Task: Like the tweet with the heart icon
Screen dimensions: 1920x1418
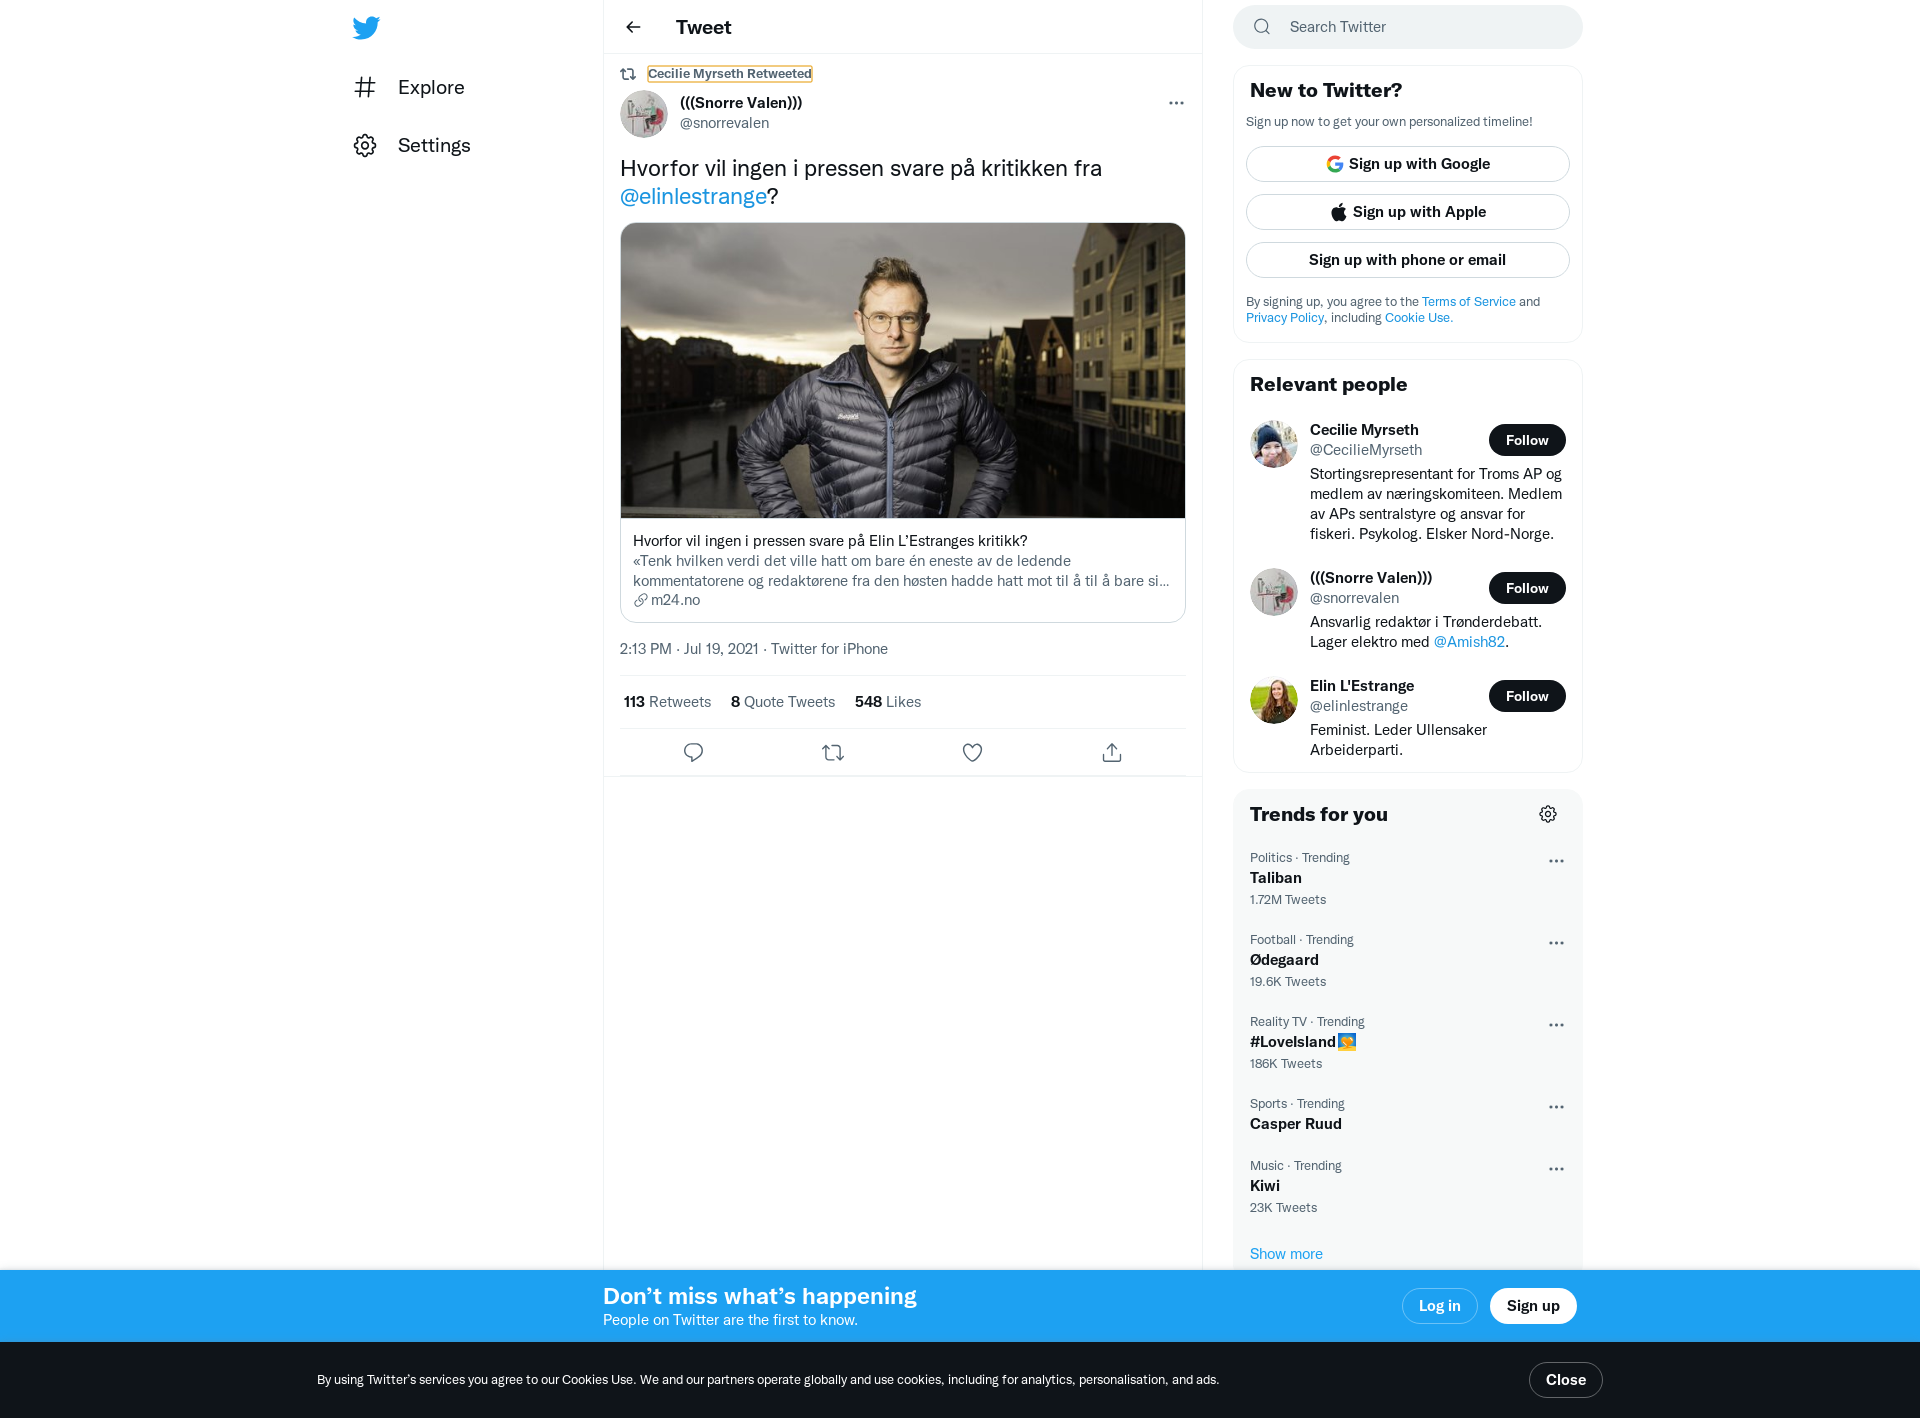Action: coord(972,753)
